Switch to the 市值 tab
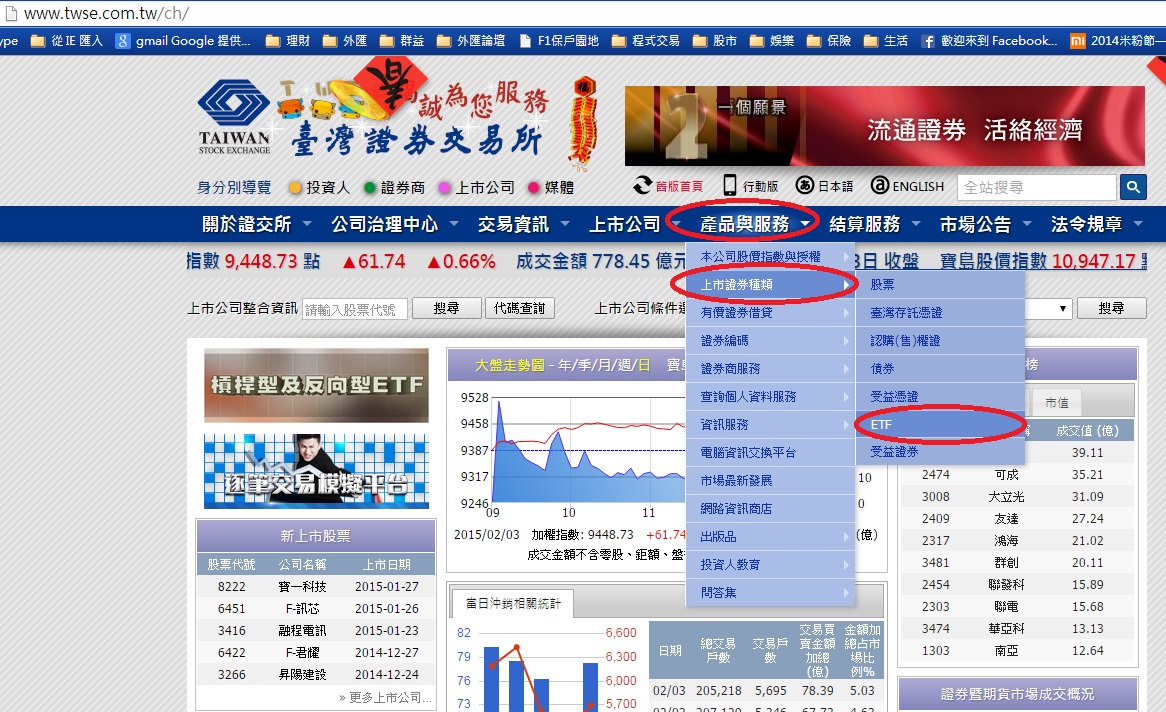 point(1056,402)
